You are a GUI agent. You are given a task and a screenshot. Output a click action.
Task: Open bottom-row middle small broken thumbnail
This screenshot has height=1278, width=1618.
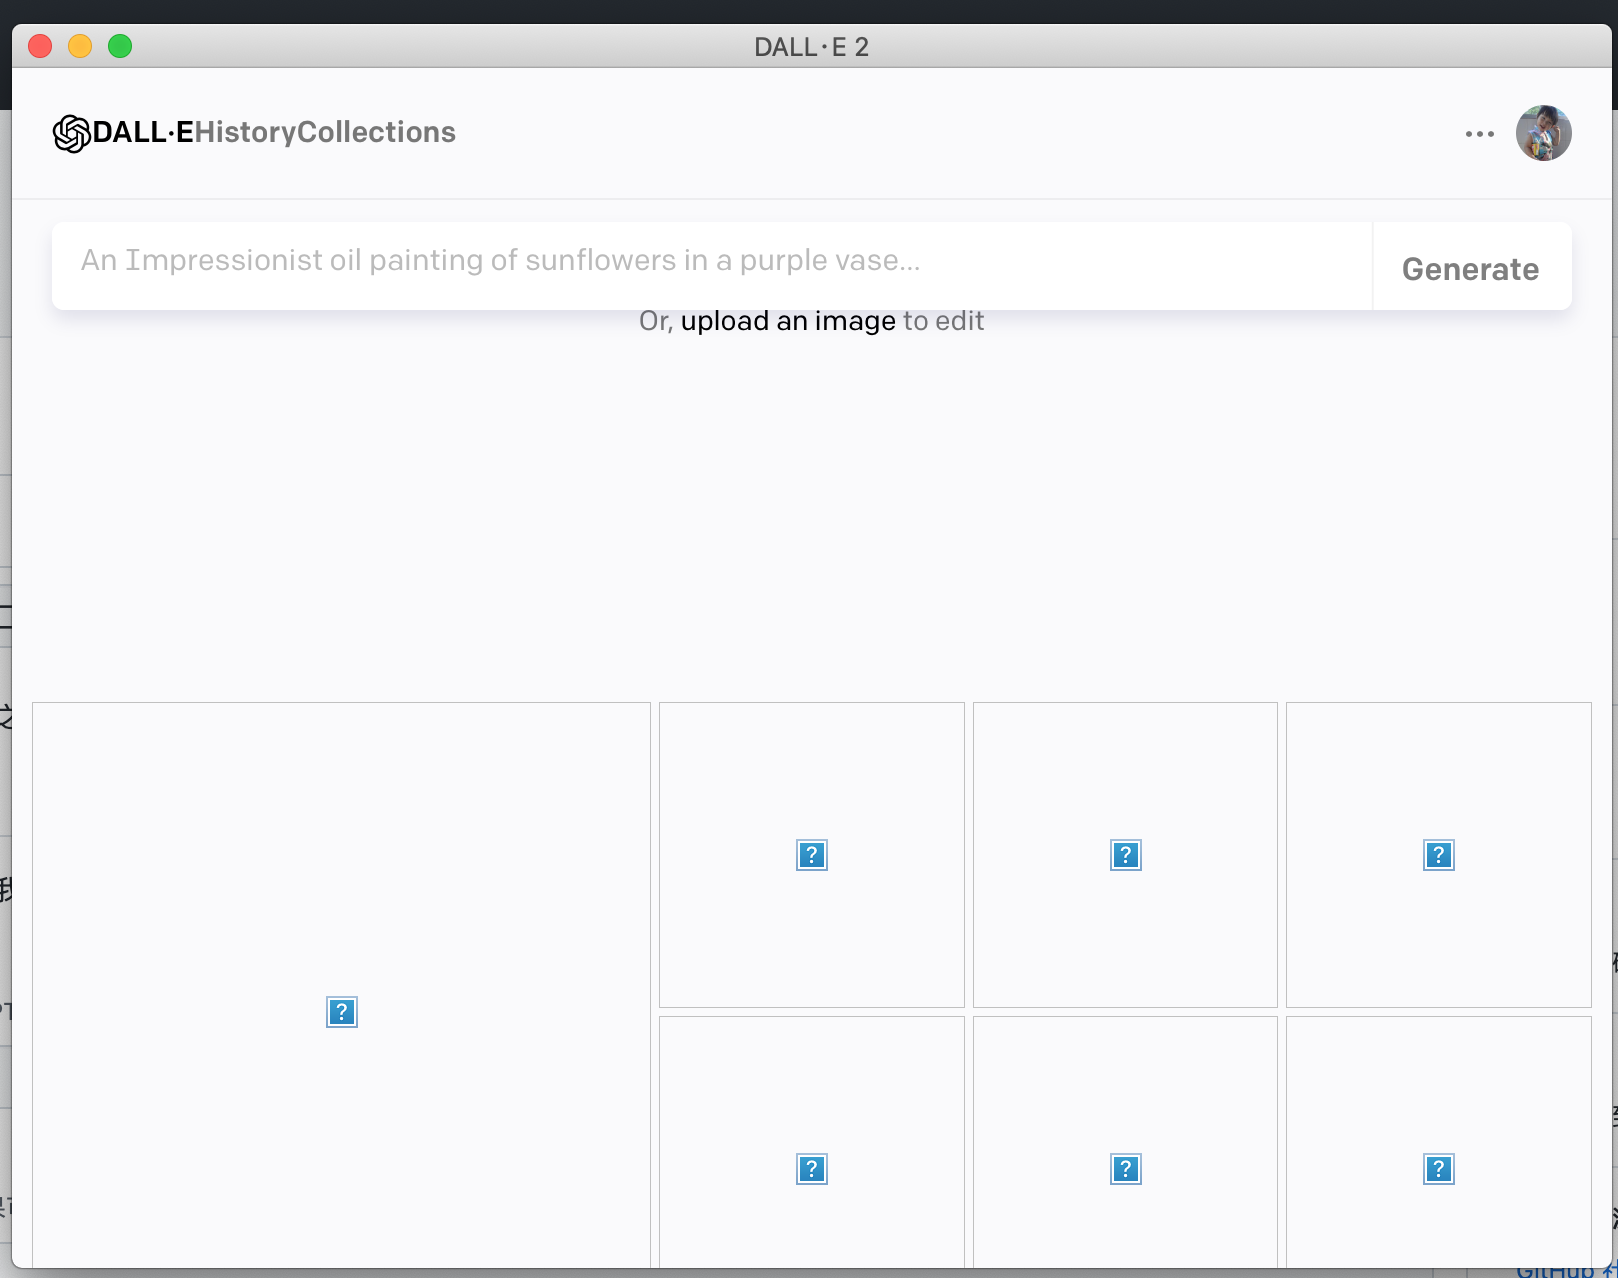click(x=1125, y=1142)
